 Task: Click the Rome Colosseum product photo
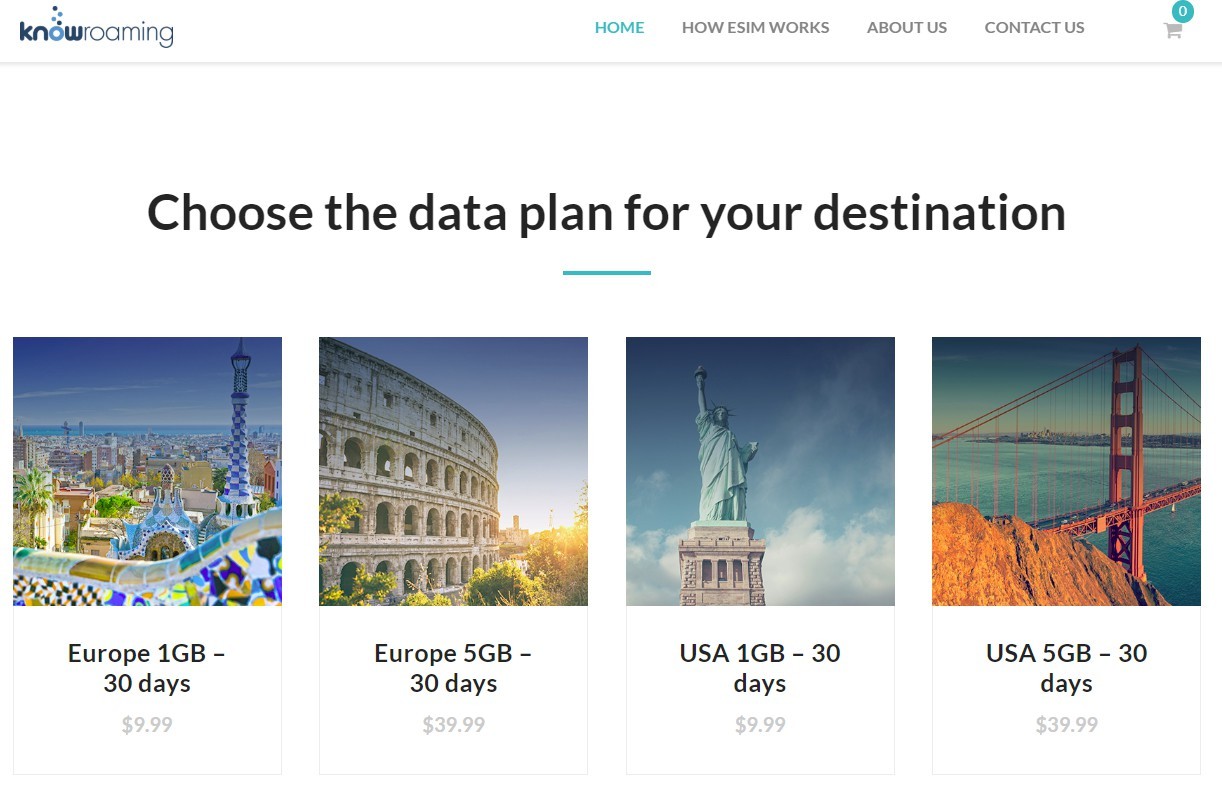click(453, 471)
